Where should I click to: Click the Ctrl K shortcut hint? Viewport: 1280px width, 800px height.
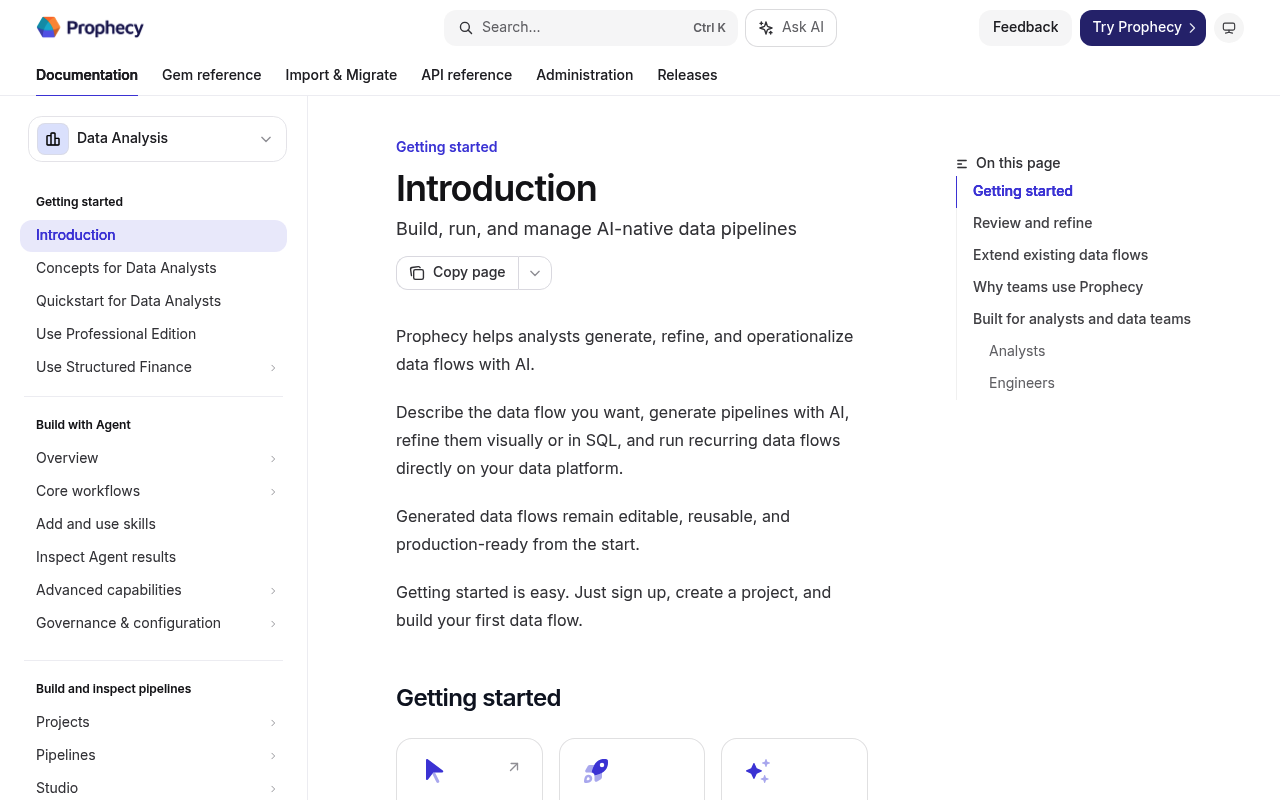pyautogui.click(x=709, y=28)
